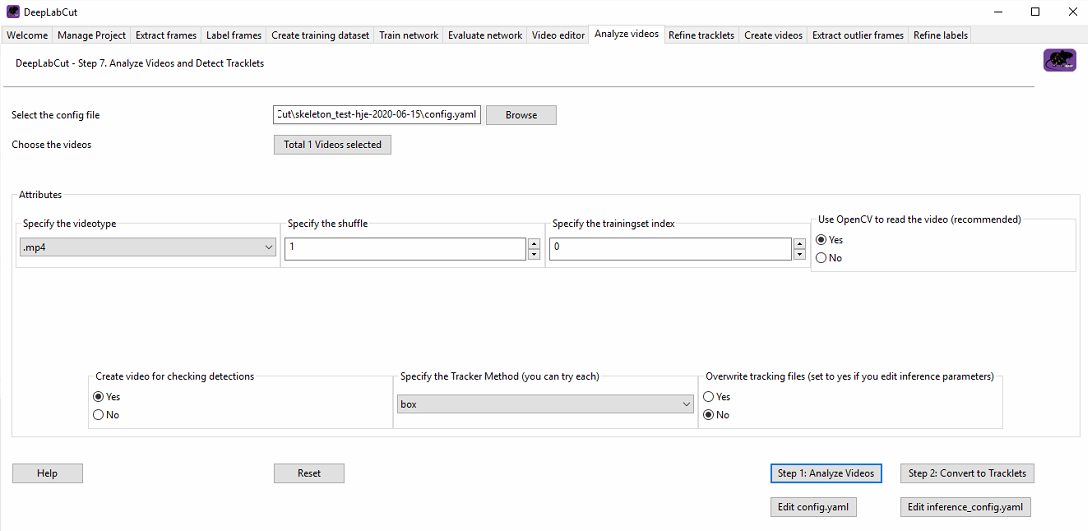1088x531 pixels.
Task: Switch to the Create videos tab
Action: [x=773, y=35]
